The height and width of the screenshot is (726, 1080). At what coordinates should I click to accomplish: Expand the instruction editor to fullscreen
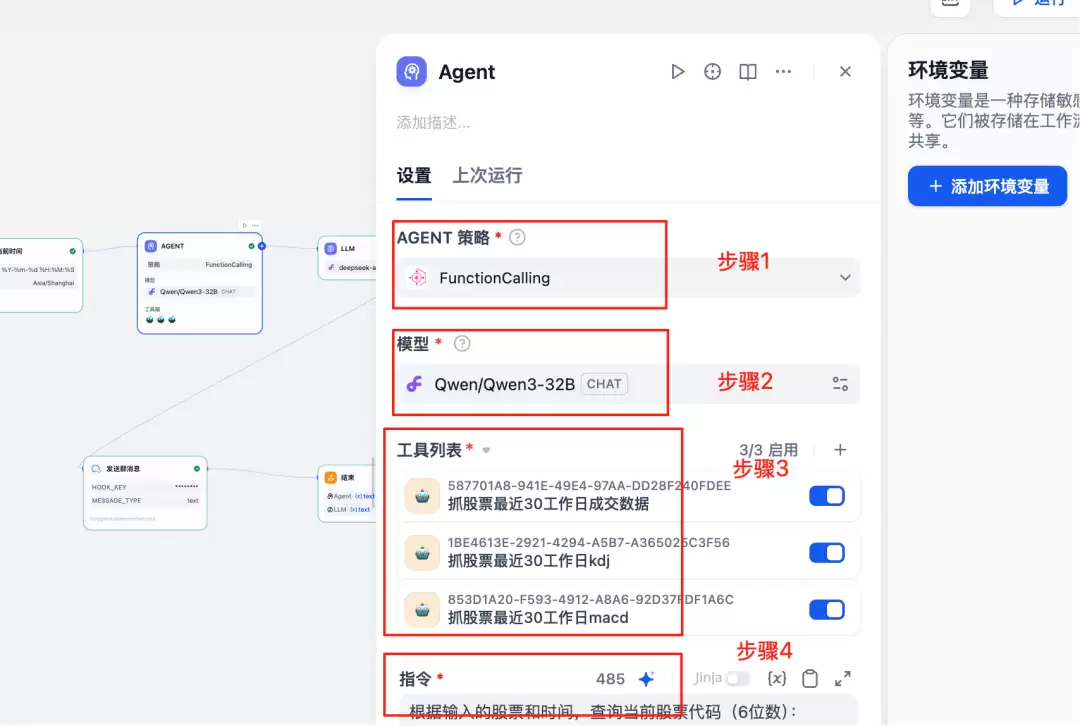click(842, 678)
